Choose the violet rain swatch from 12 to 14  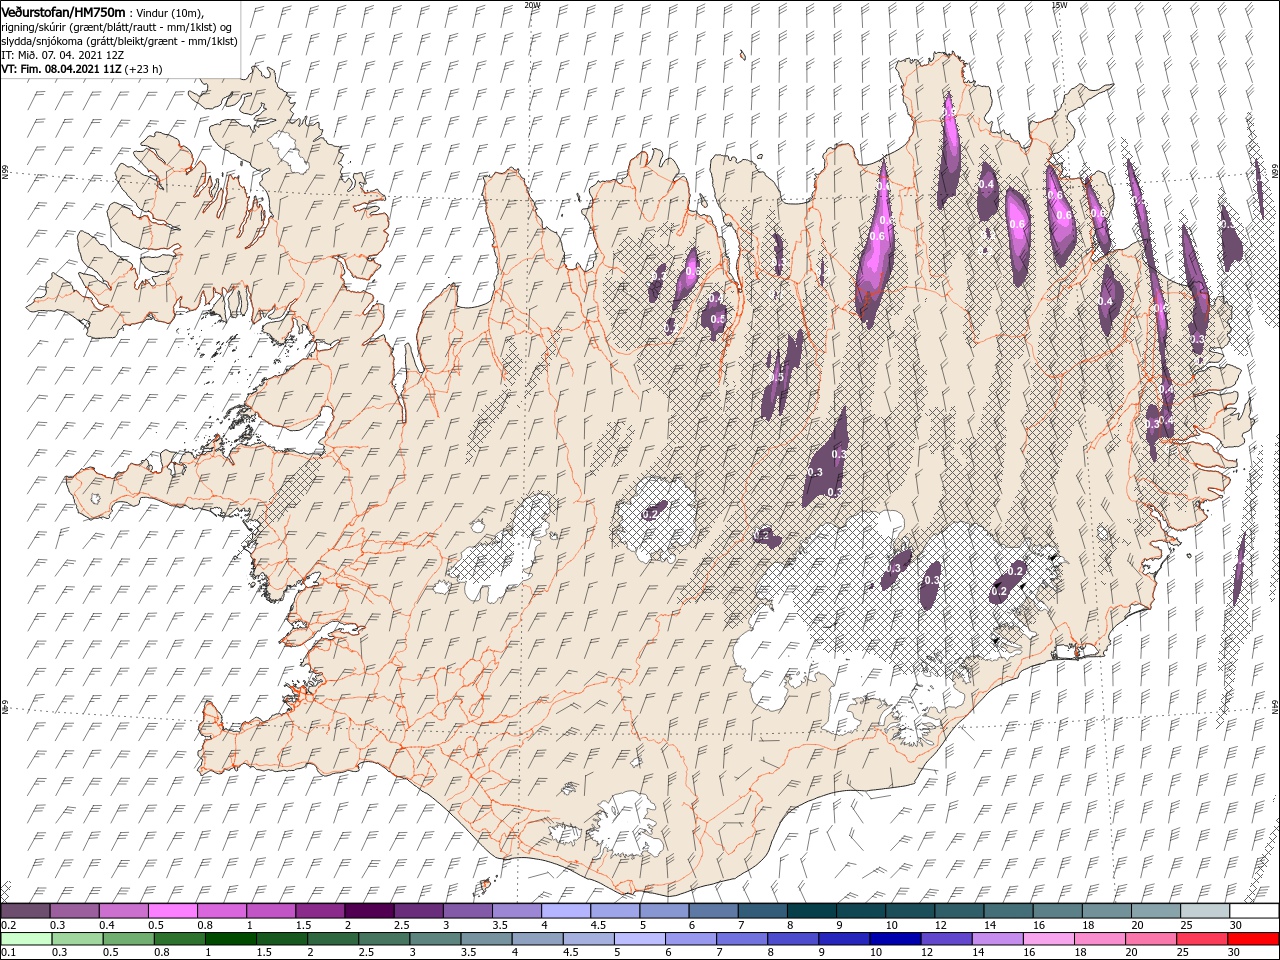[945, 938]
